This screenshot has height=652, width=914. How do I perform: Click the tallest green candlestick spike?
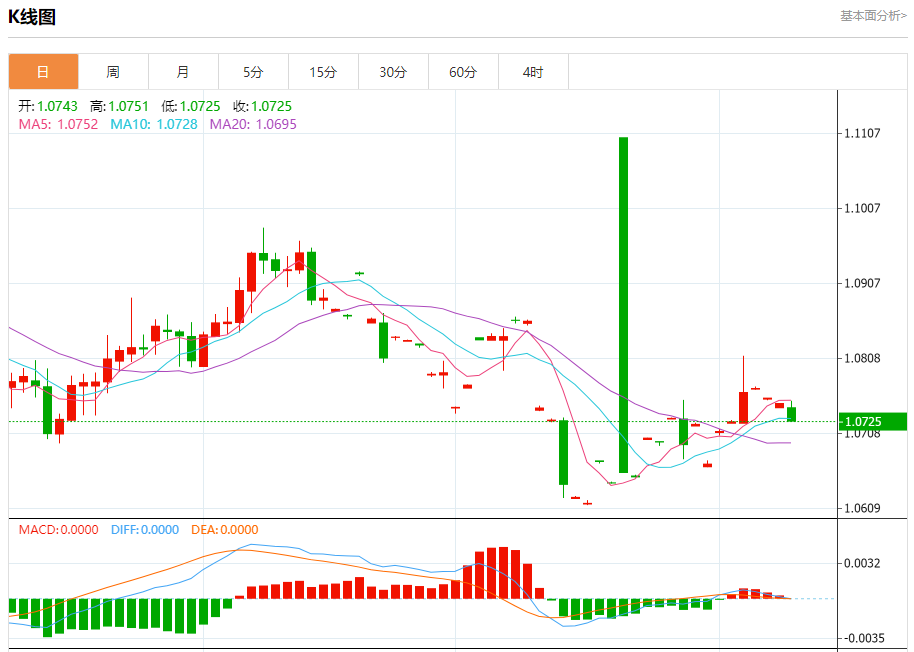[623, 305]
